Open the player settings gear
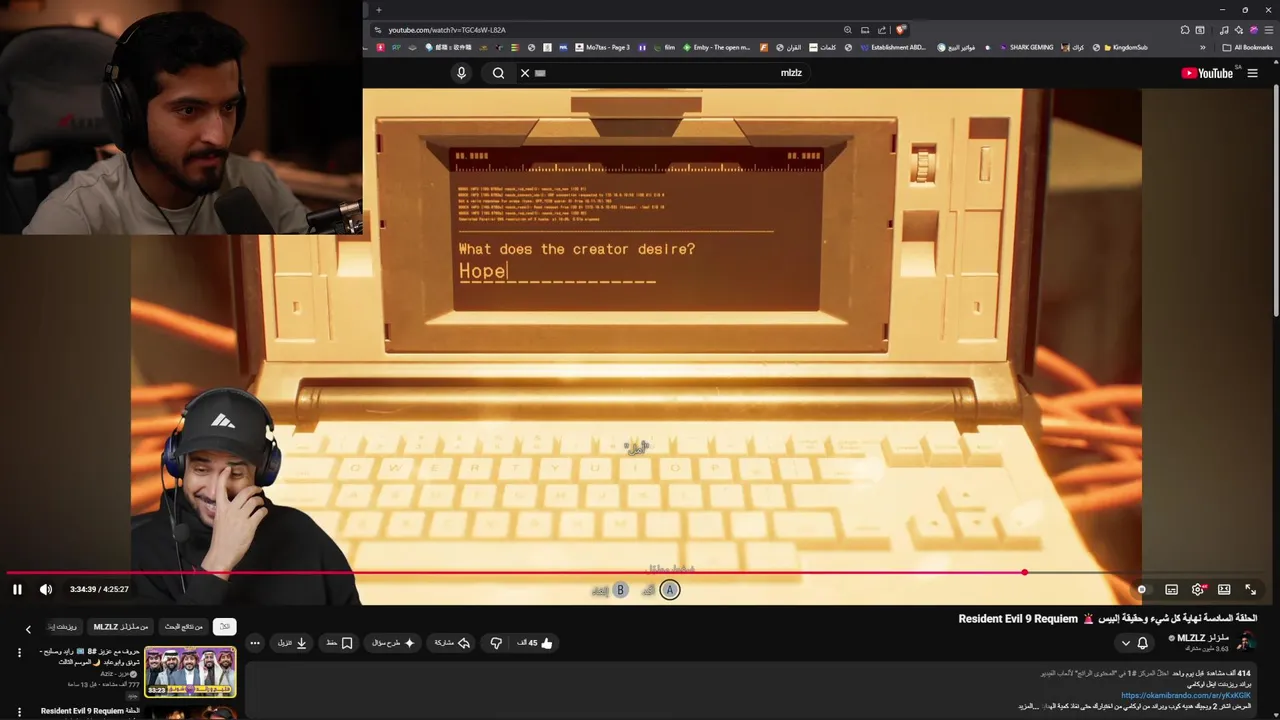Screen dimensions: 1280x720 [1198, 589]
